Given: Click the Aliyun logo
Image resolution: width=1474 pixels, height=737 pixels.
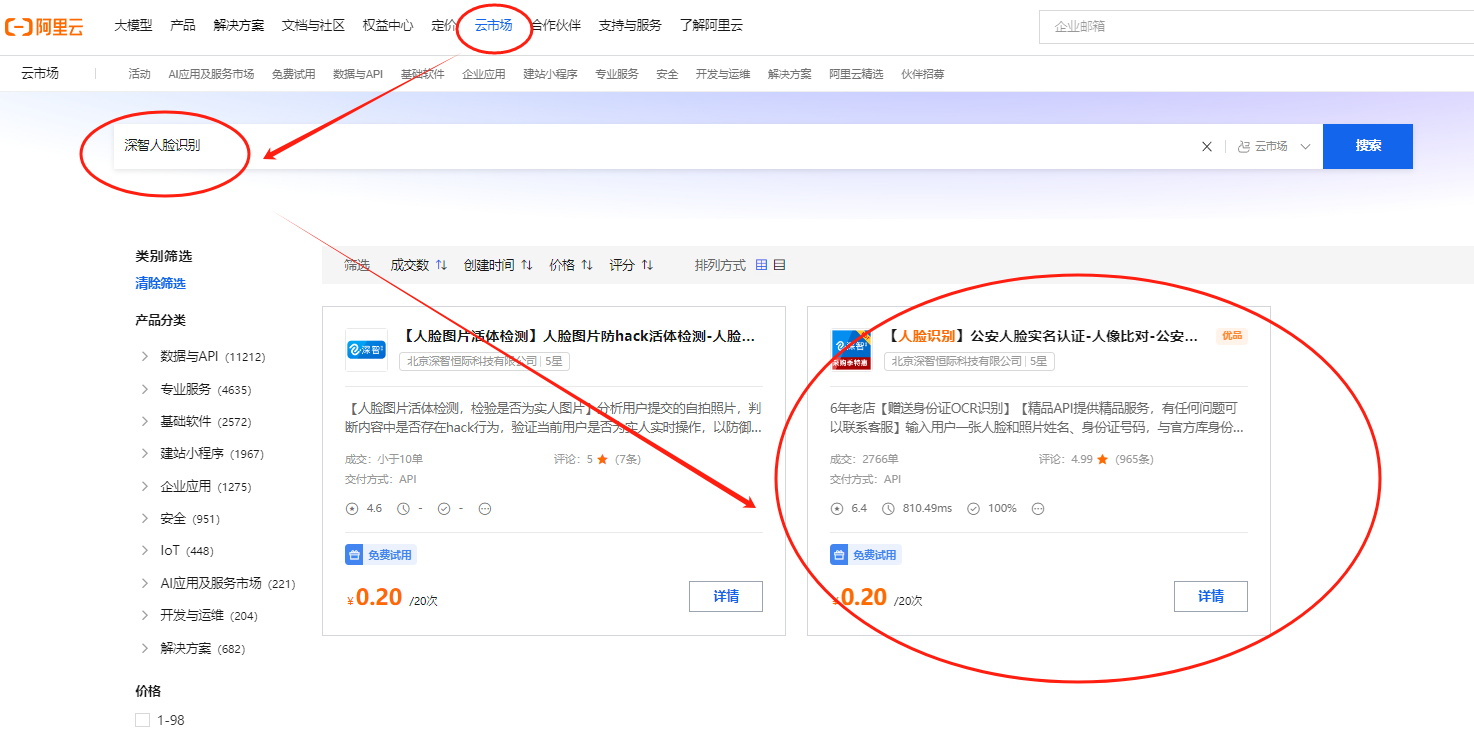Looking at the screenshot, I should pyautogui.click(x=44, y=26).
